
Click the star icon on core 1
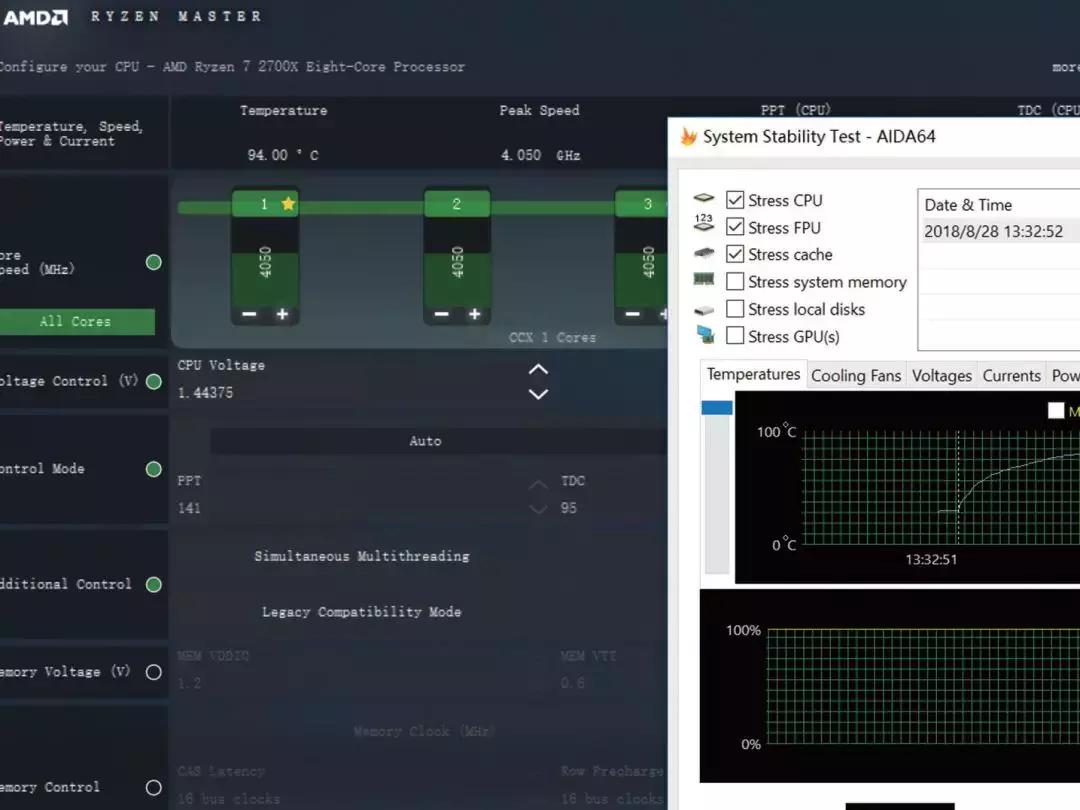(x=289, y=204)
